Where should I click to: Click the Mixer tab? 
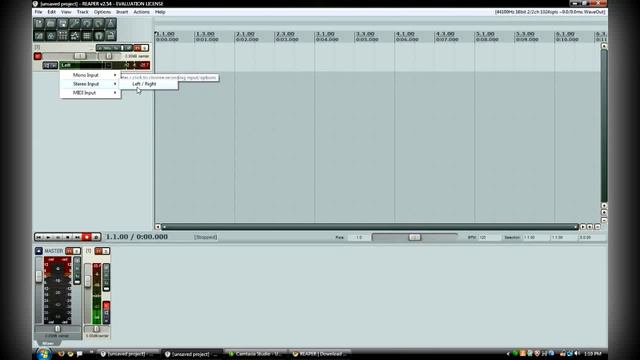(x=48, y=344)
